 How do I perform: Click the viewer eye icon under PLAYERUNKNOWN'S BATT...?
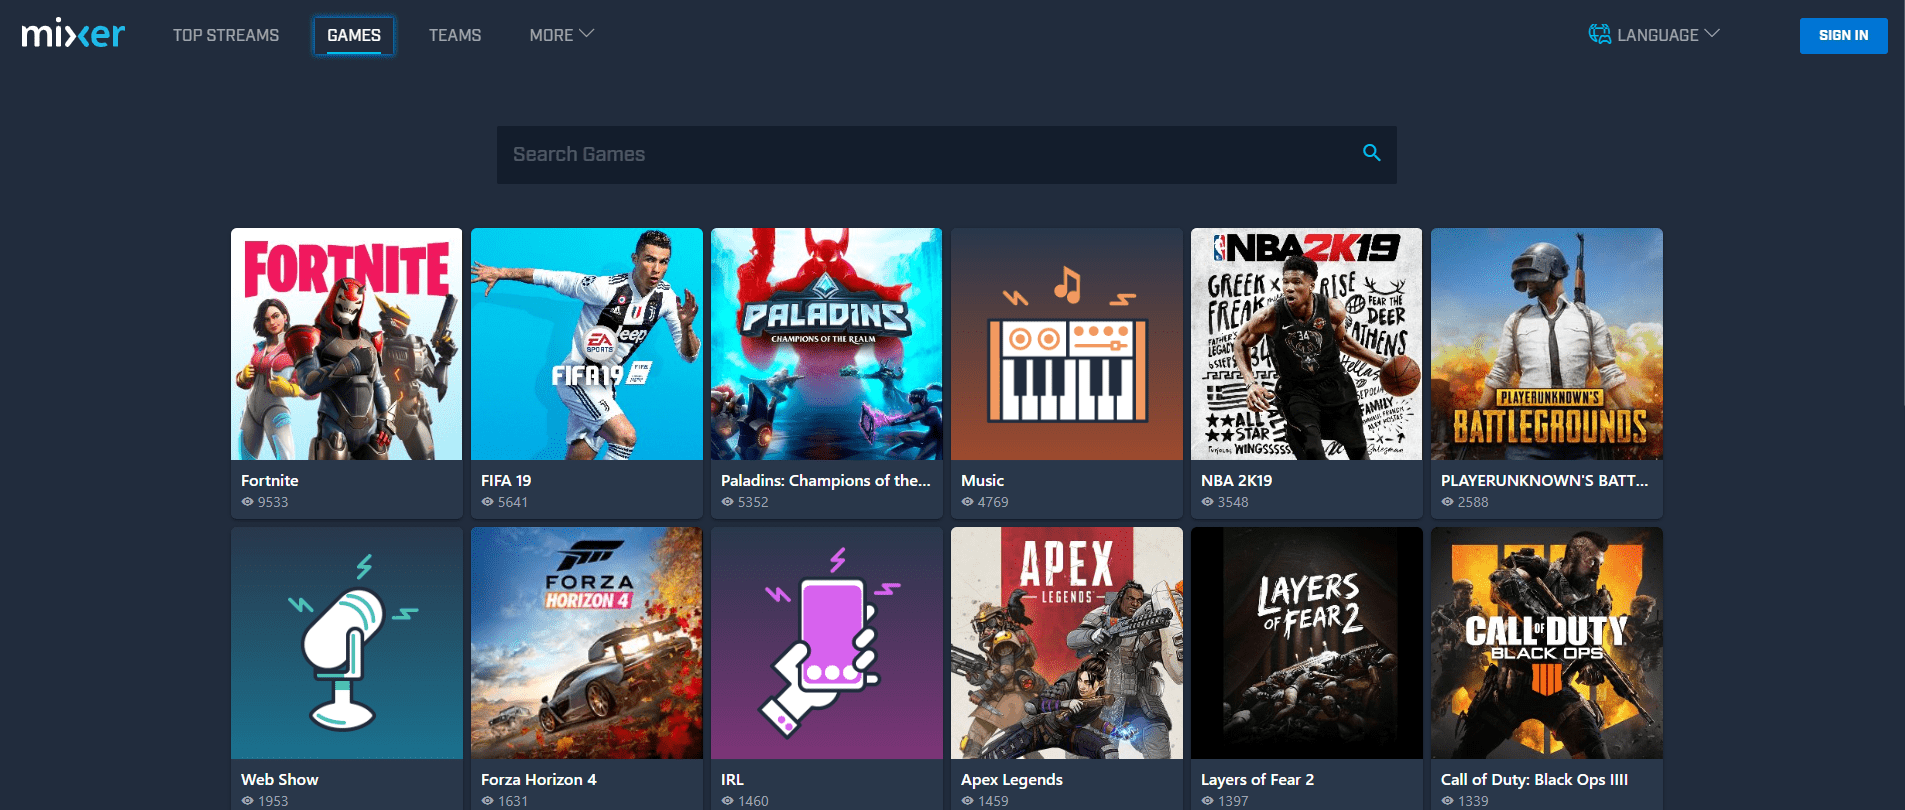(1447, 502)
